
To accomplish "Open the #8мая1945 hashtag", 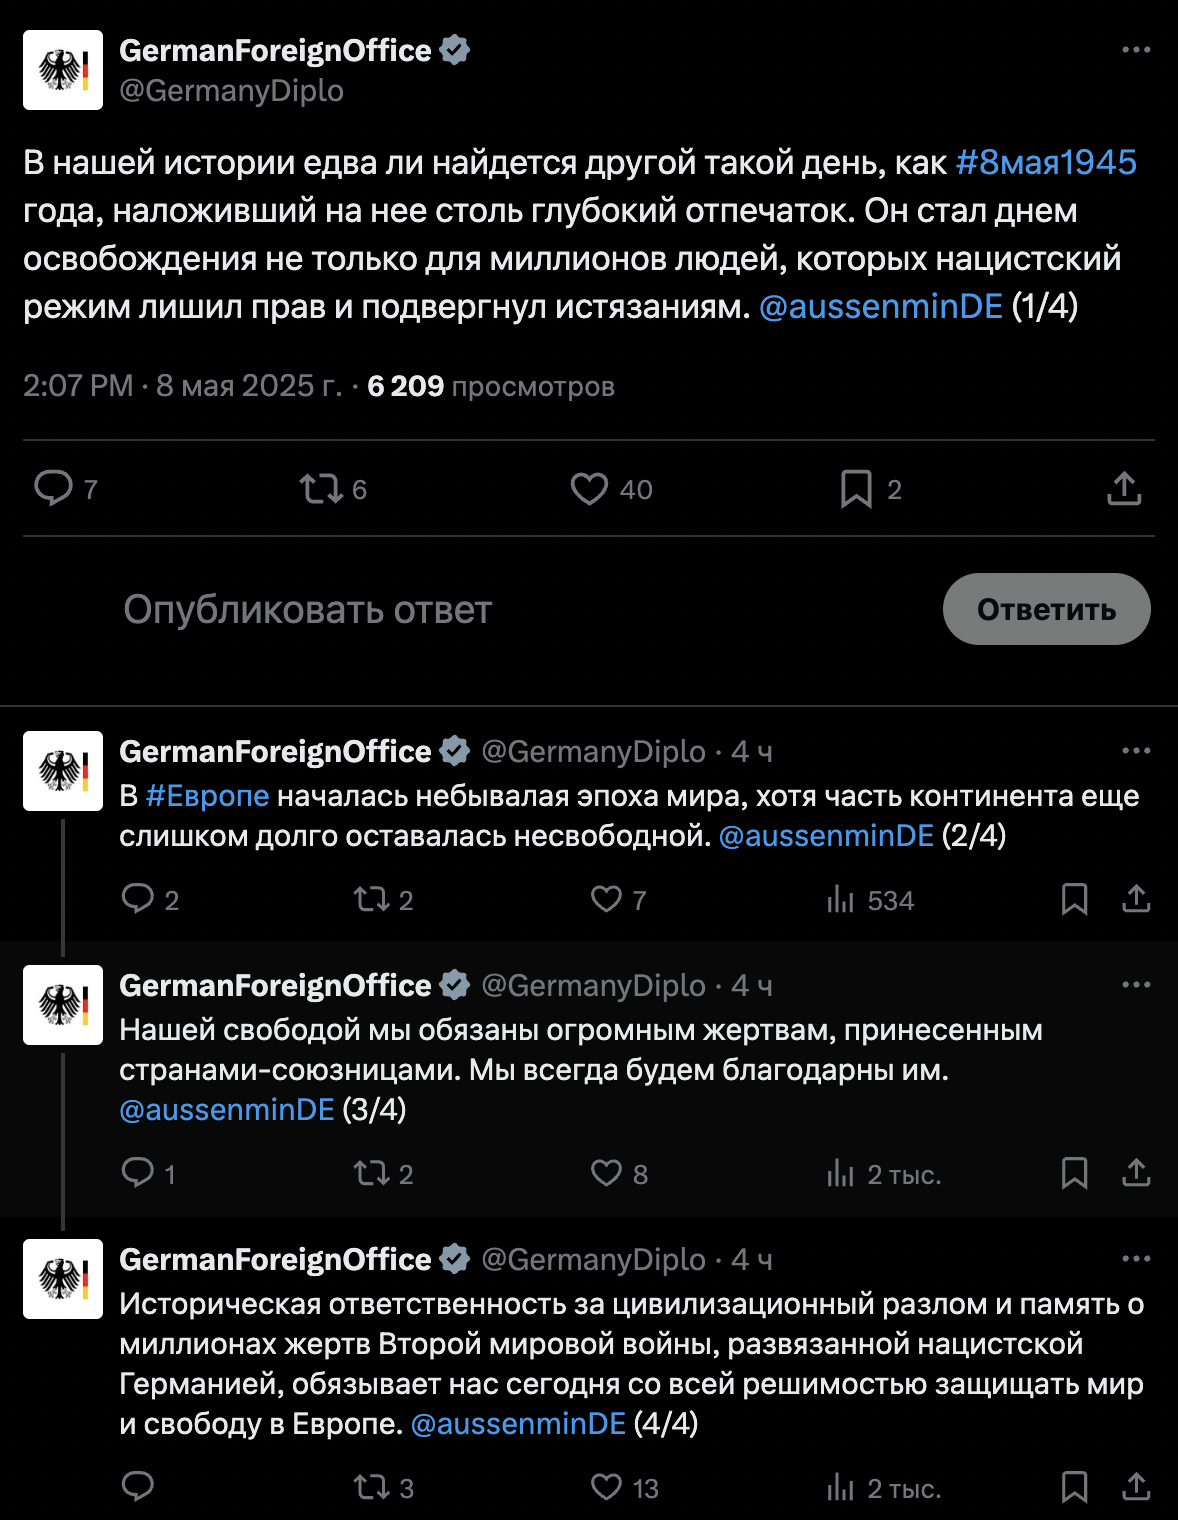I will point(1046,162).
